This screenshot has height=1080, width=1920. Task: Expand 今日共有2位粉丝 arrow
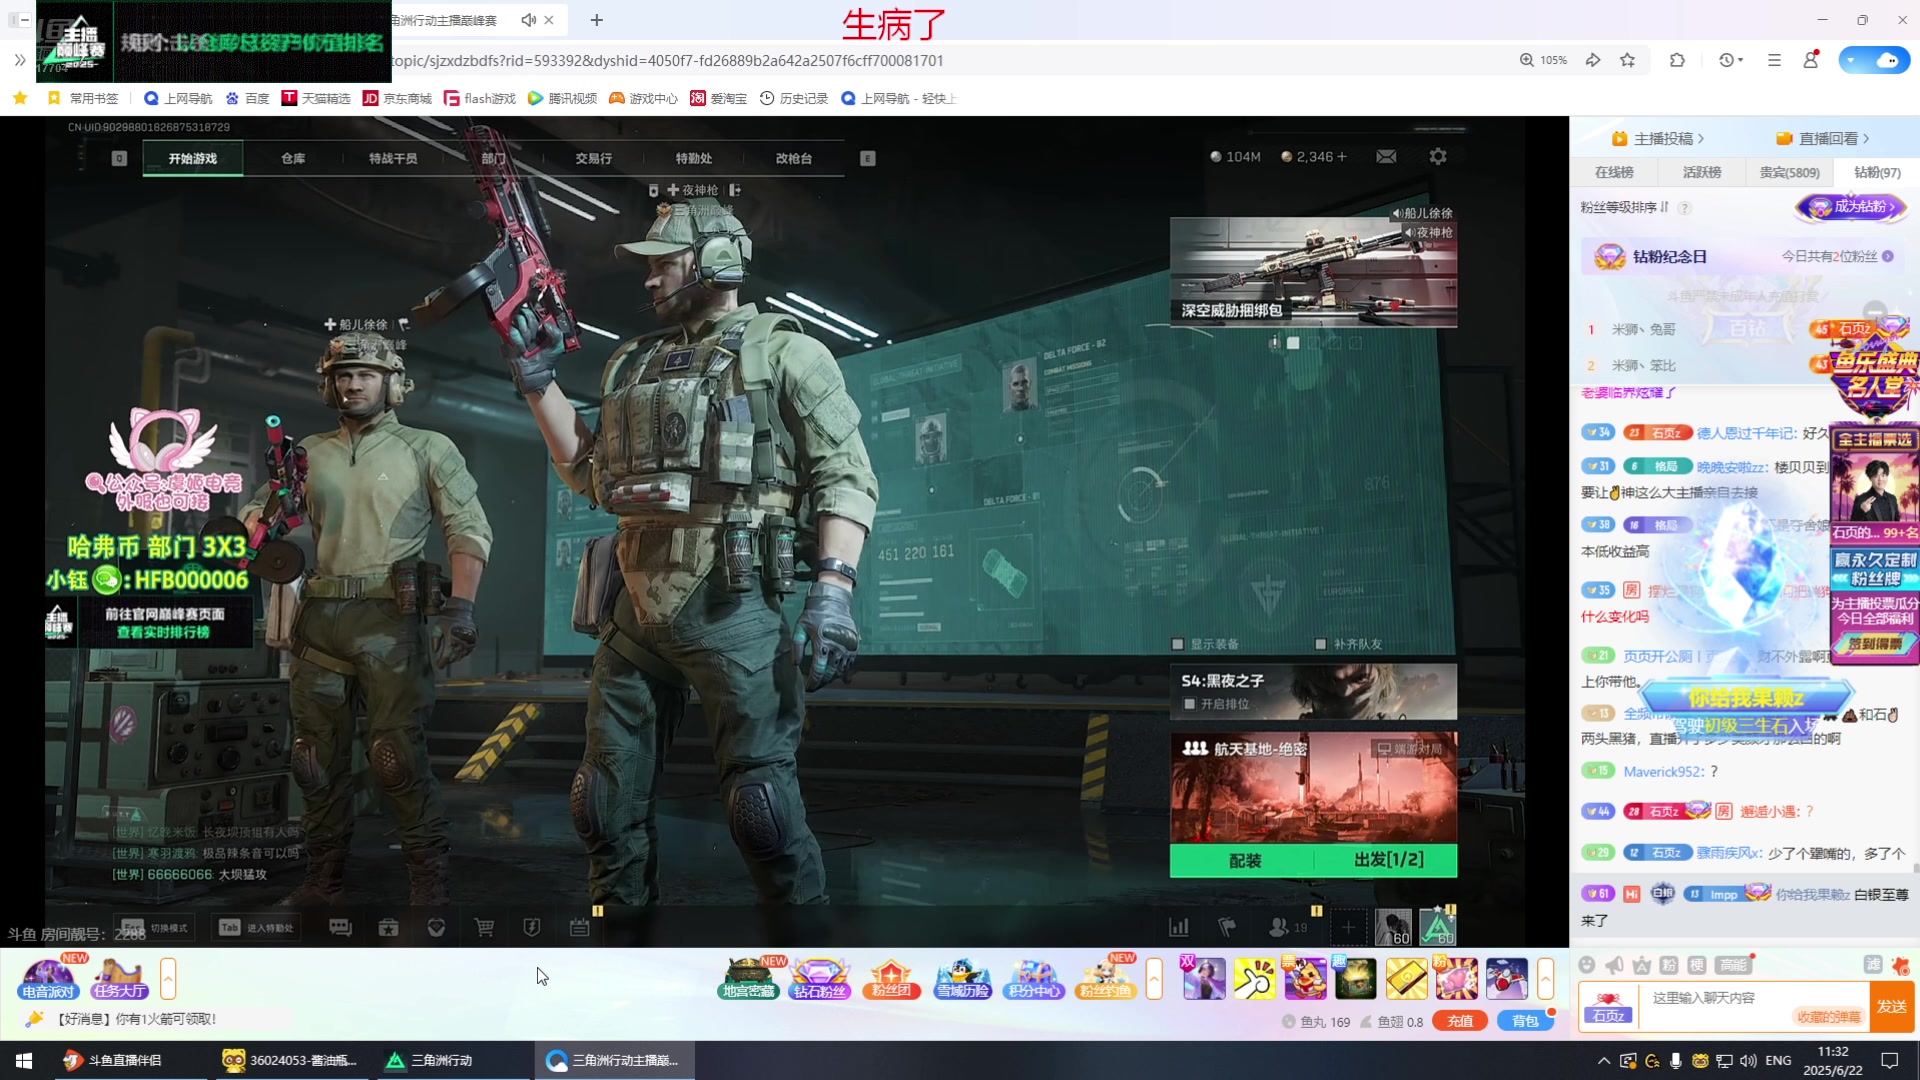click(1888, 256)
